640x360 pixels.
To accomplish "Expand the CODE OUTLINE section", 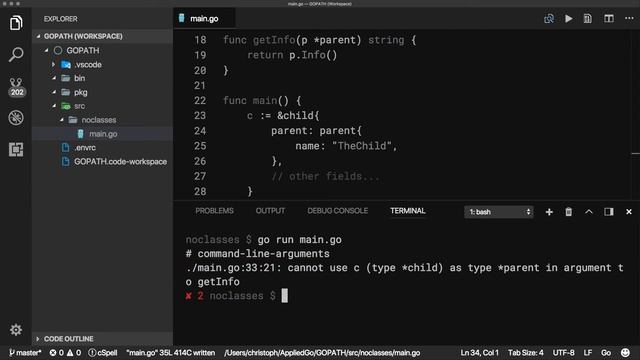I will (x=102, y=339).
